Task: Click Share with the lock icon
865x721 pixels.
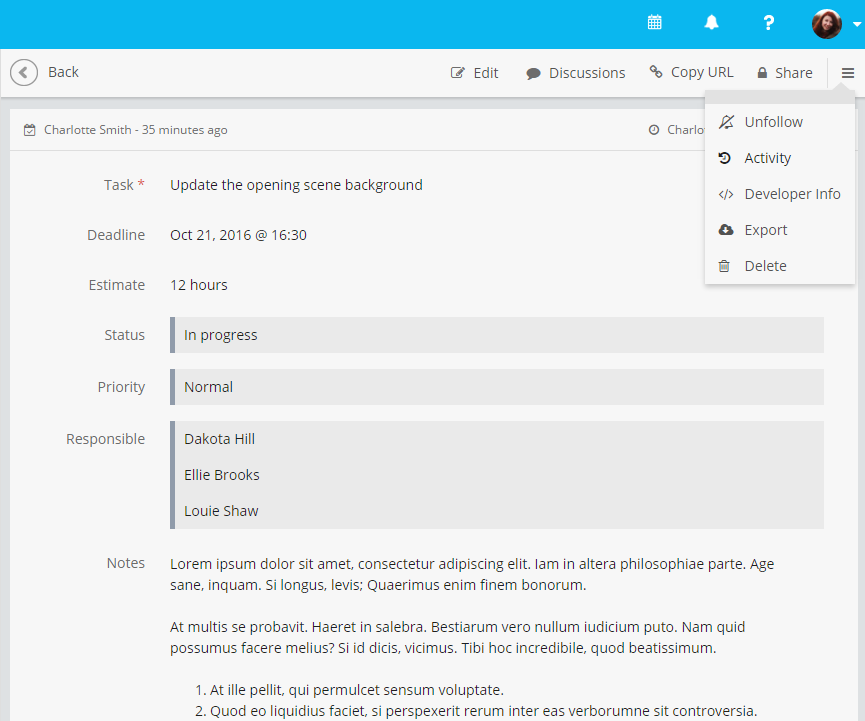Action: (784, 73)
